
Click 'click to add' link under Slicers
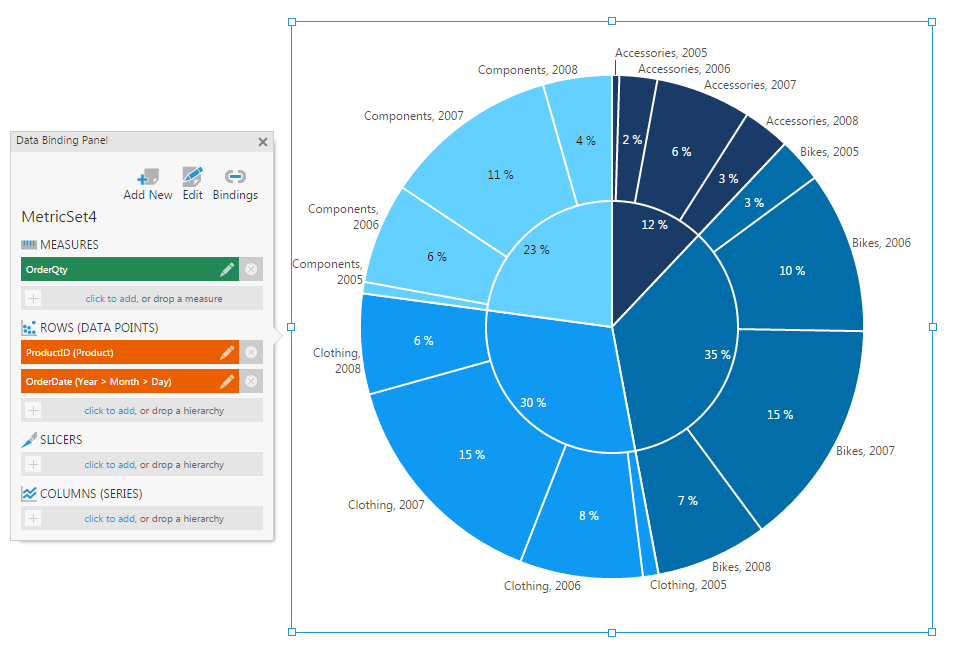click(x=109, y=464)
